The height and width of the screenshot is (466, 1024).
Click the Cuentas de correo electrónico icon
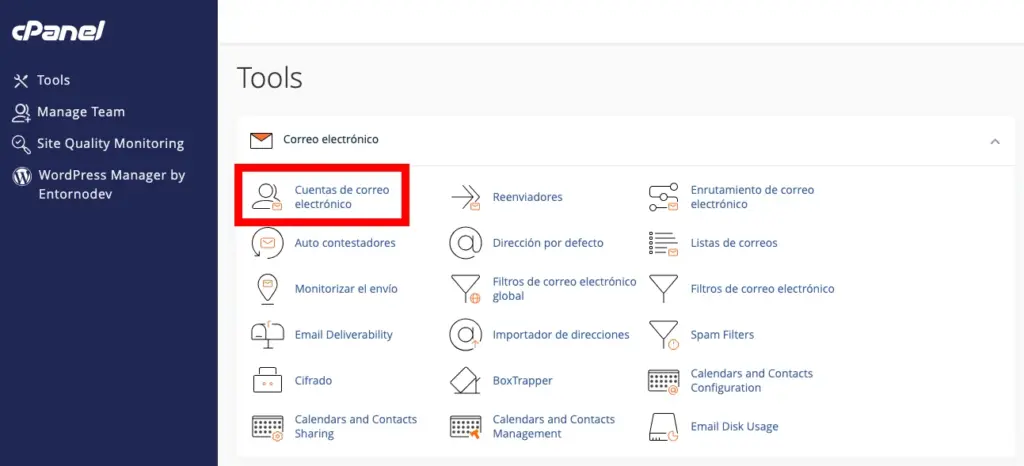tap(267, 197)
